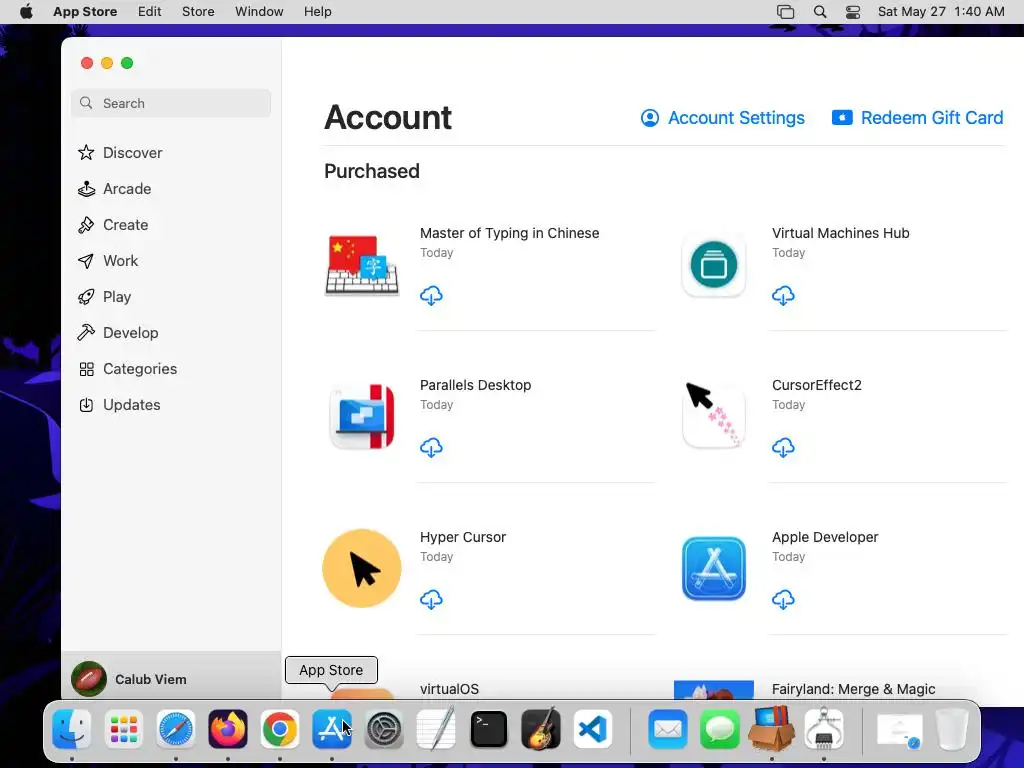Click the Stage Manager icon in menu bar

click(x=786, y=12)
